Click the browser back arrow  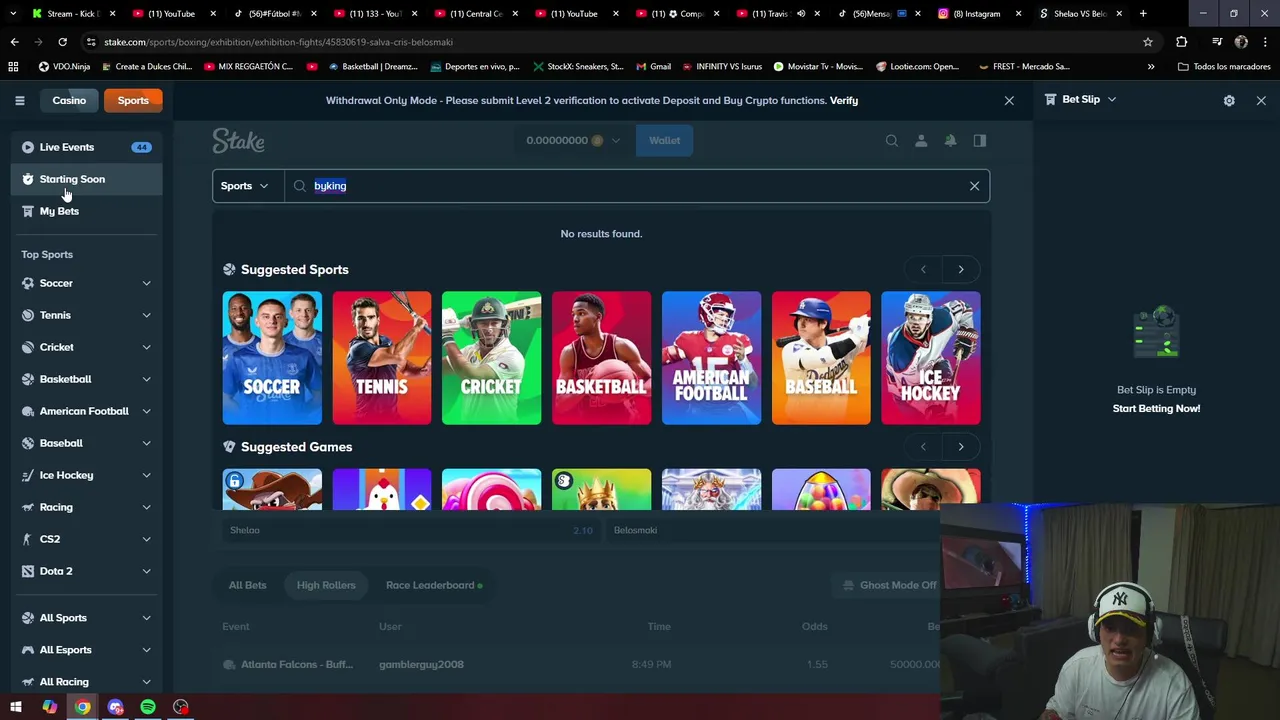[14, 42]
